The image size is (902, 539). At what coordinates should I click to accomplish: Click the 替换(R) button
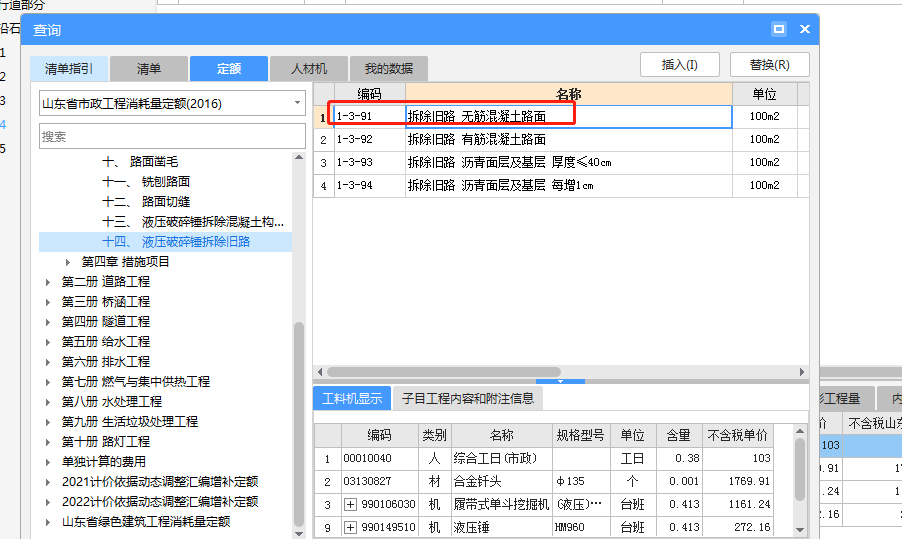769,64
